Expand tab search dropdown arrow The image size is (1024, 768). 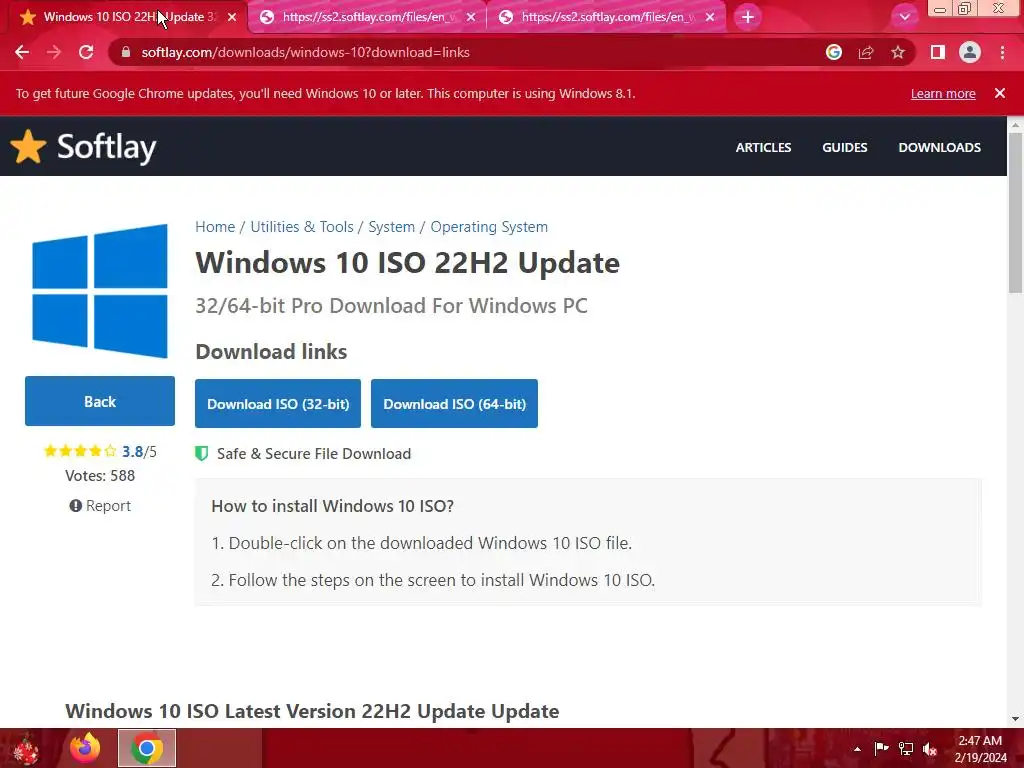[904, 17]
